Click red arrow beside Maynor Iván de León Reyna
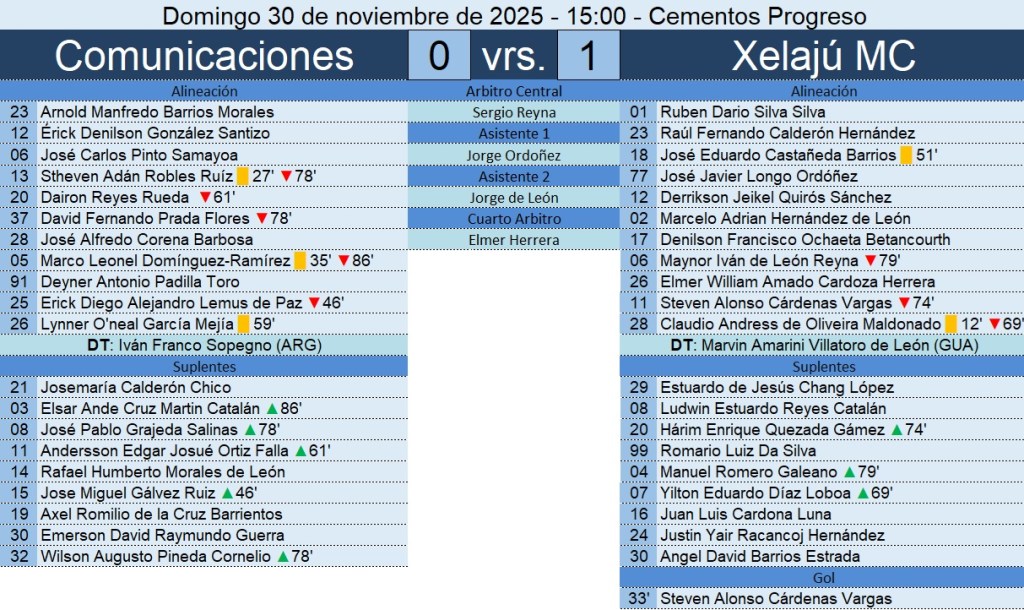The image size is (1024, 610). [870, 261]
